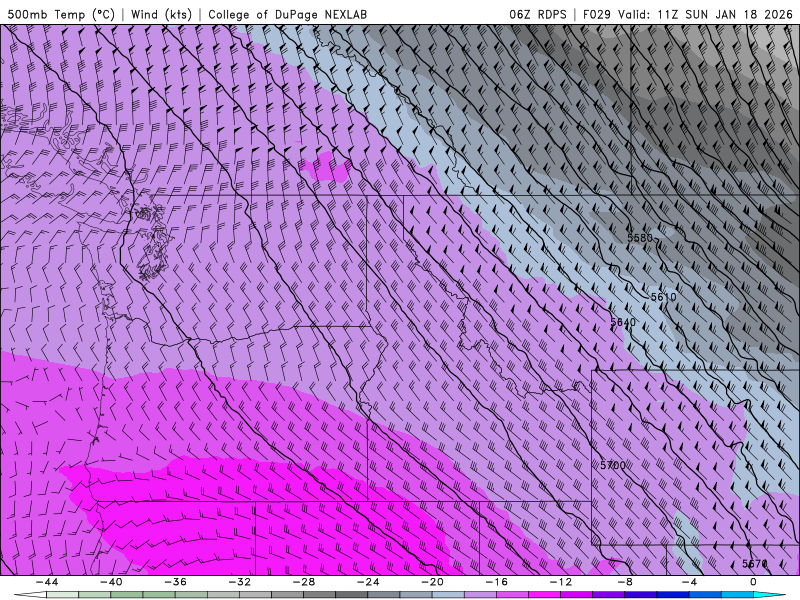Click the 5580 height contour label
The image size is (800, 600).
coord(640,238)
